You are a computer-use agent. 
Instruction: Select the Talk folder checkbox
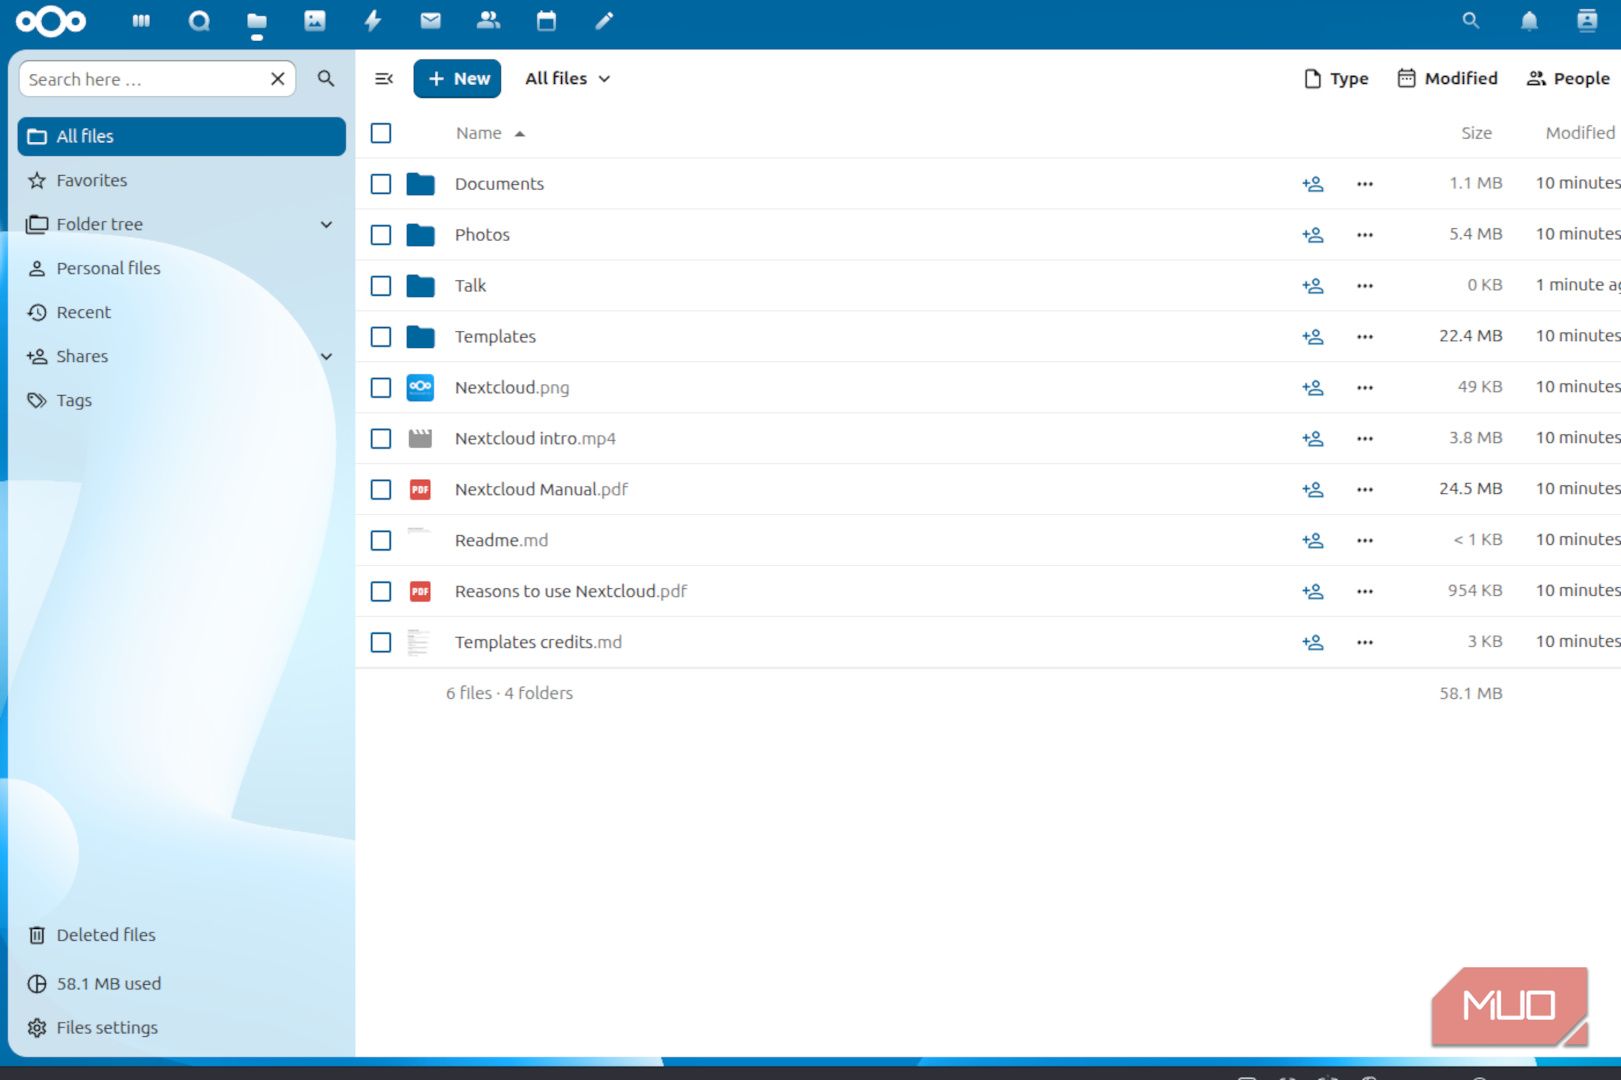click(x=381, y=286)
